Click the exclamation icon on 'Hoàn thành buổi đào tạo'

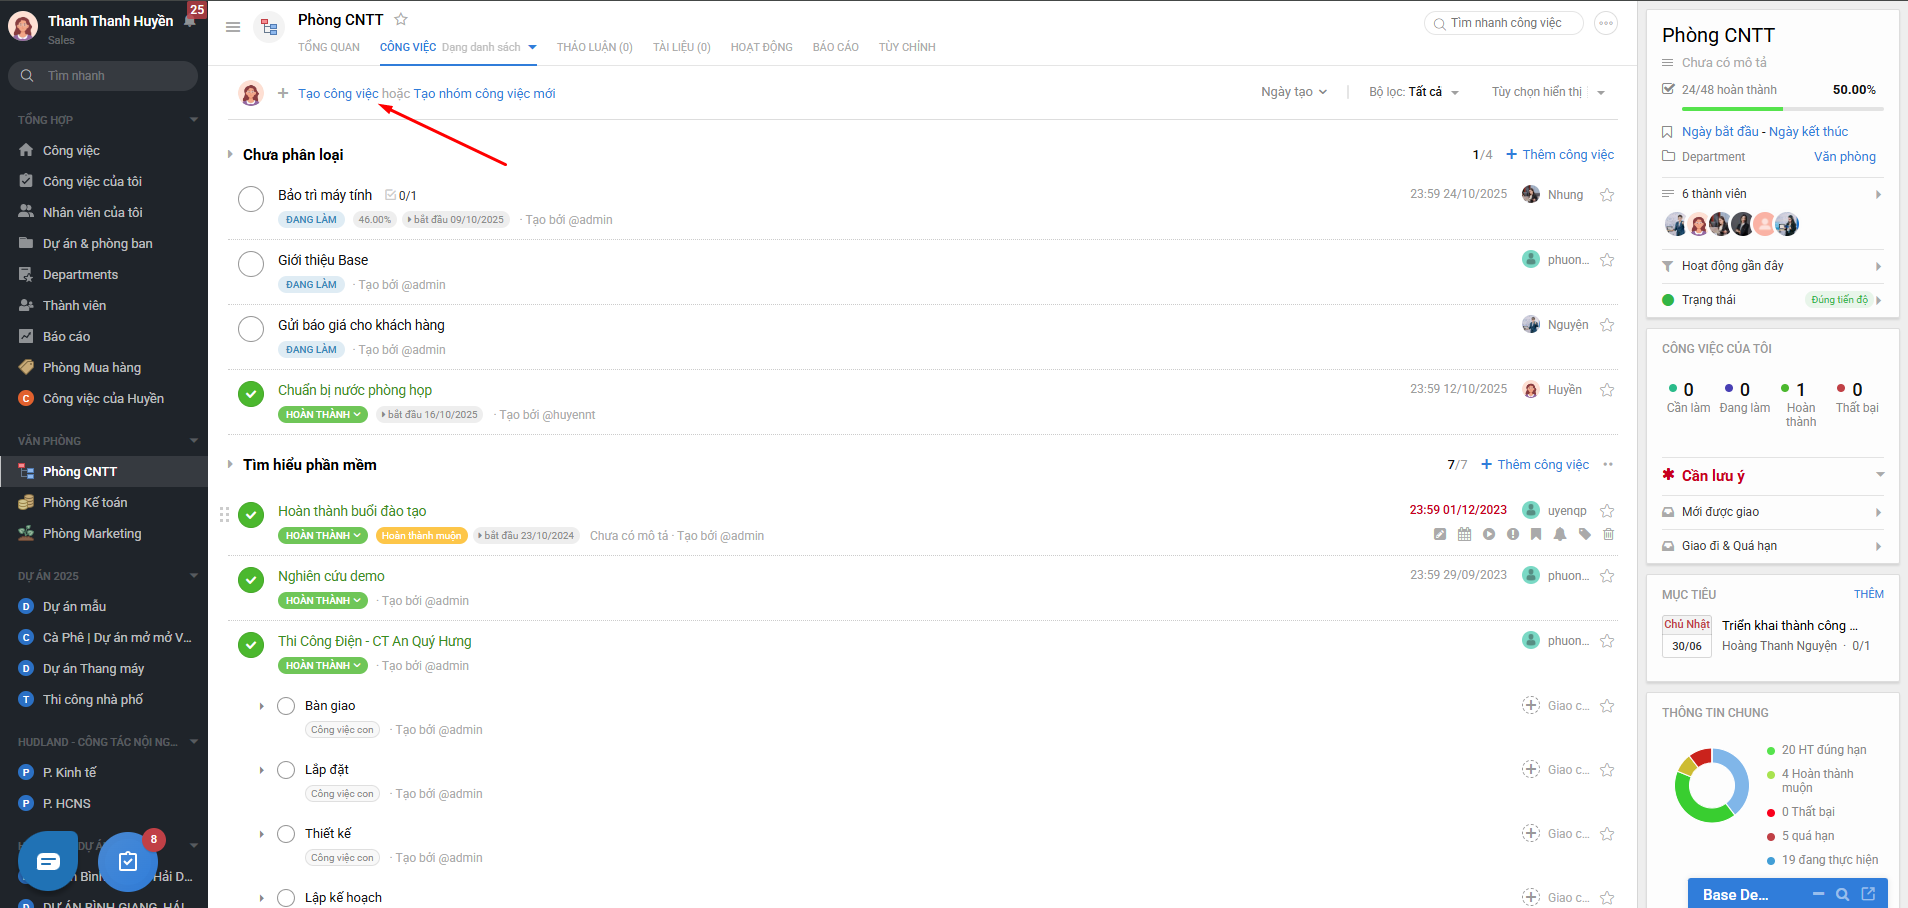point(1513,534)
